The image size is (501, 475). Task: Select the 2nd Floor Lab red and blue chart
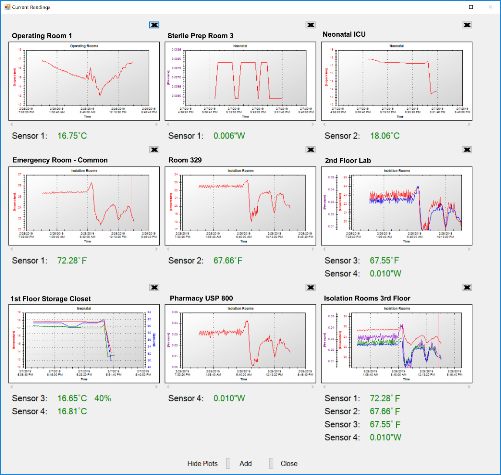tap(397, 206)
